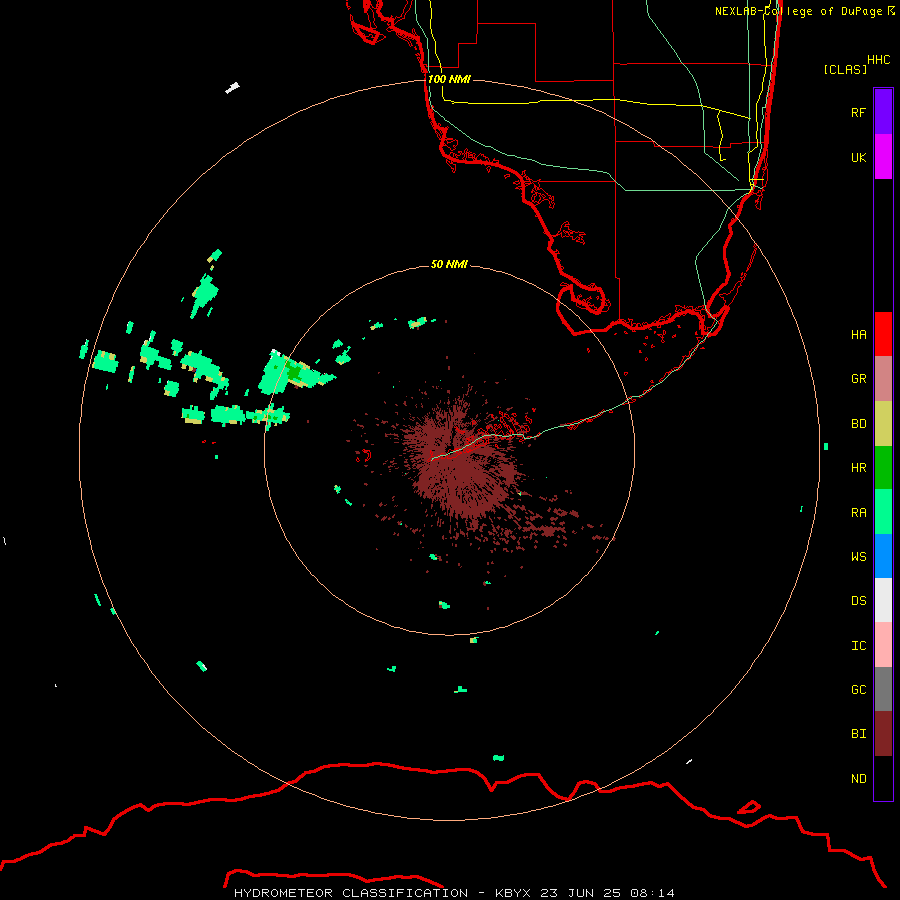The height and width of the screenshot is (900, 900).
Task: Click the RF legend label
Action: [858, 112]
